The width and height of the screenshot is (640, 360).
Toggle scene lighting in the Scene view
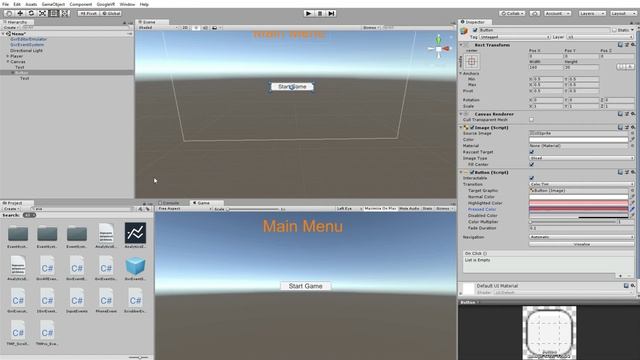tap(196, 28)
